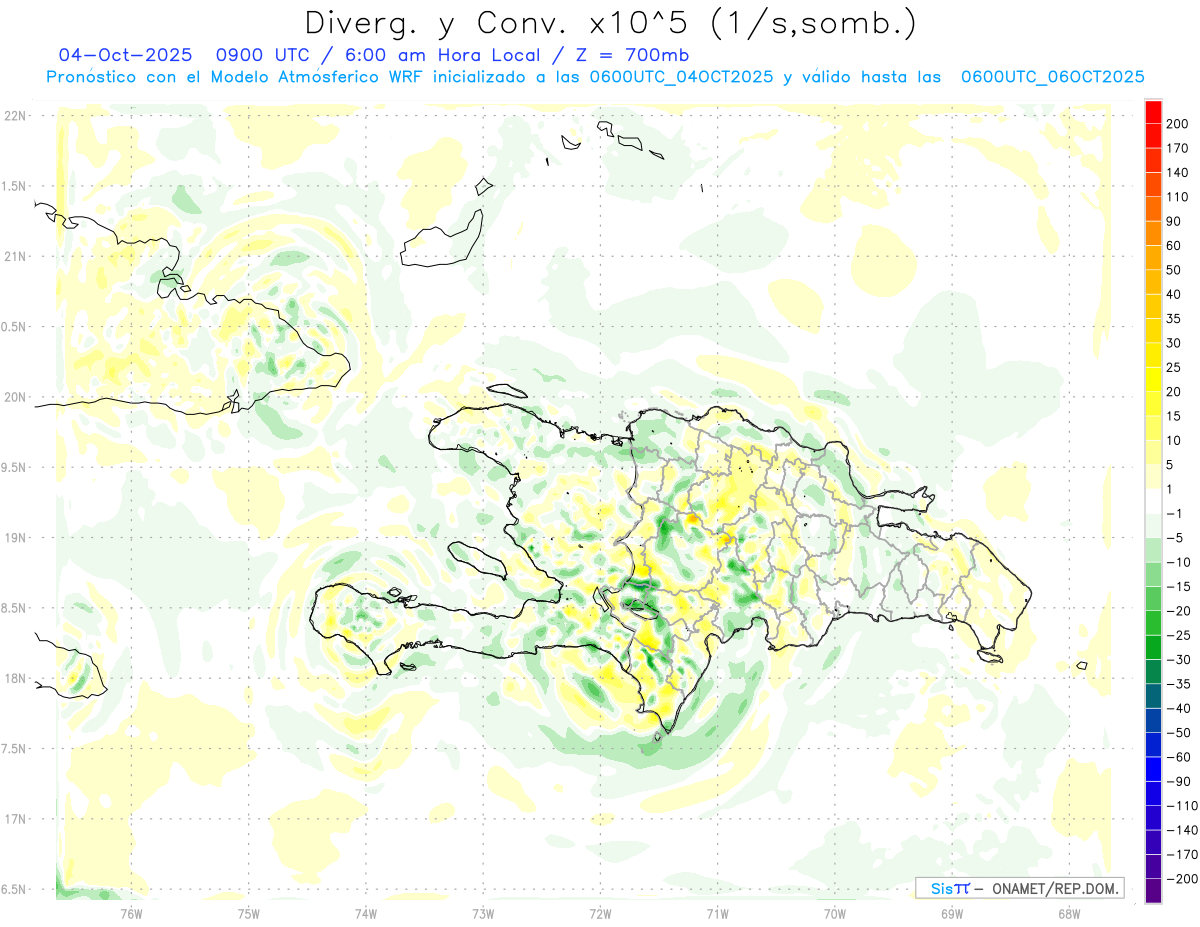Click the '-170' color scale value
The image size is (1200, 927).
click(1183, 854)
